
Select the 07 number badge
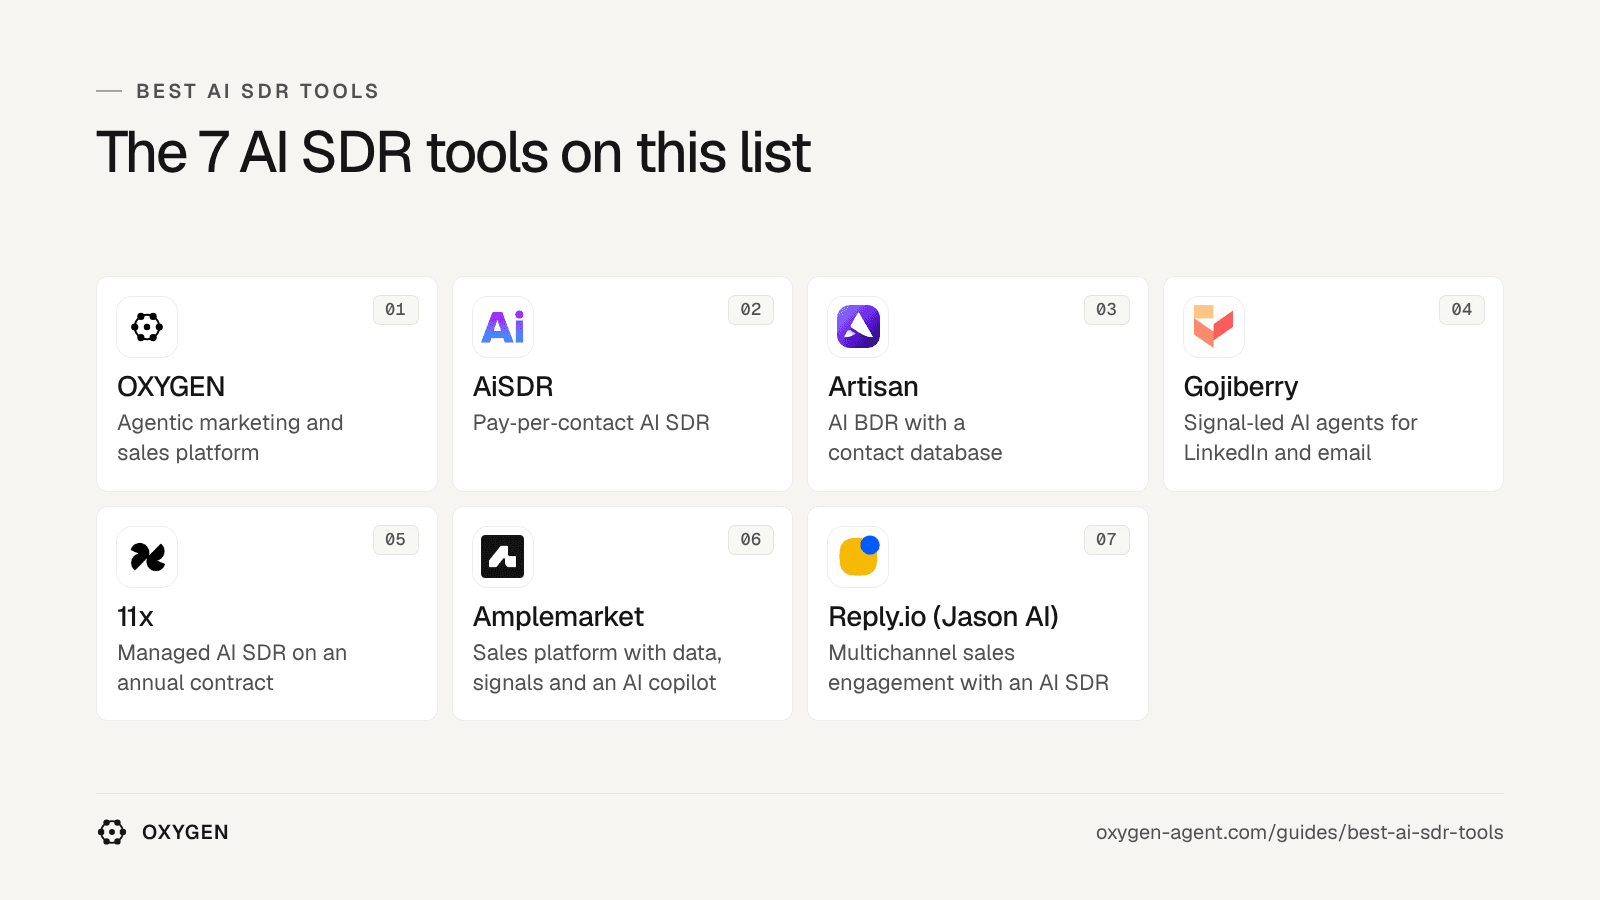point(1106,540)
